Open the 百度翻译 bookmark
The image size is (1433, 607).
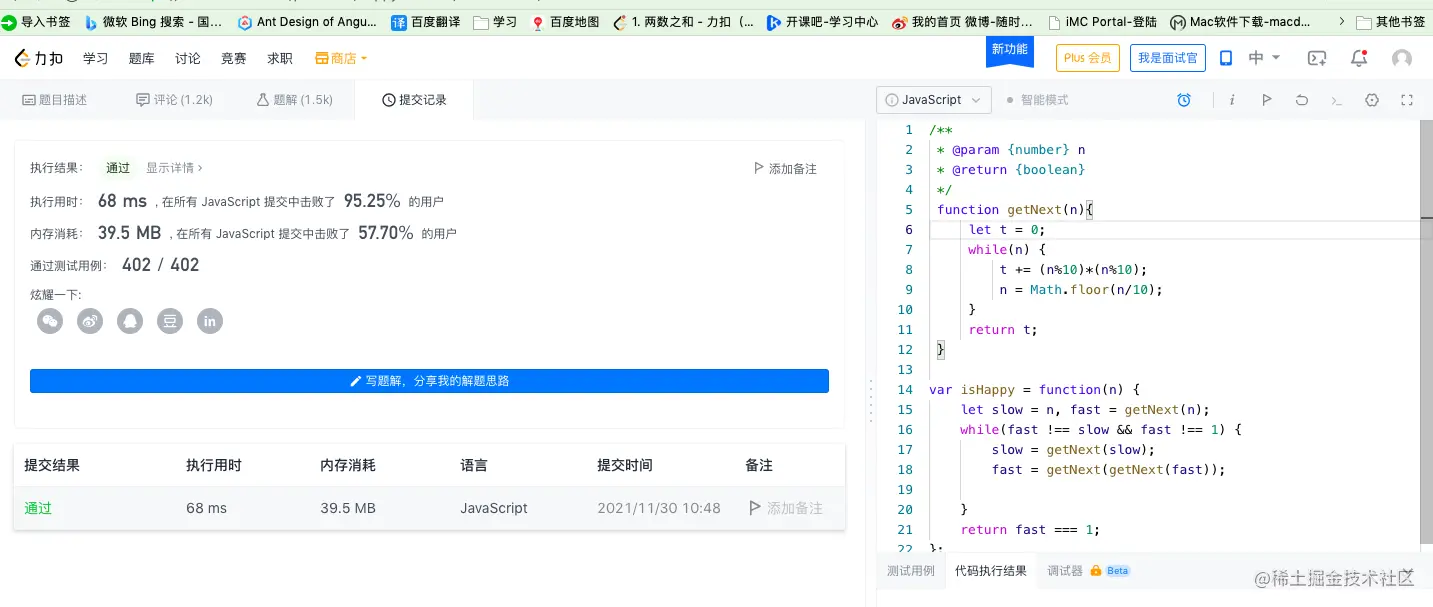click(426, 21)
